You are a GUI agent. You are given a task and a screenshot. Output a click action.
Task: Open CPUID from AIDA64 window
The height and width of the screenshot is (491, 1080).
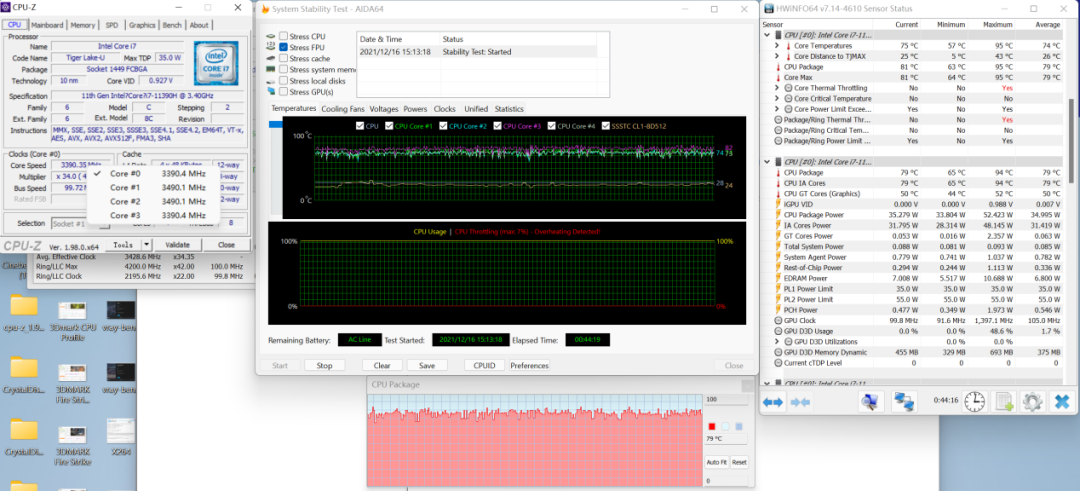[485, 366]
